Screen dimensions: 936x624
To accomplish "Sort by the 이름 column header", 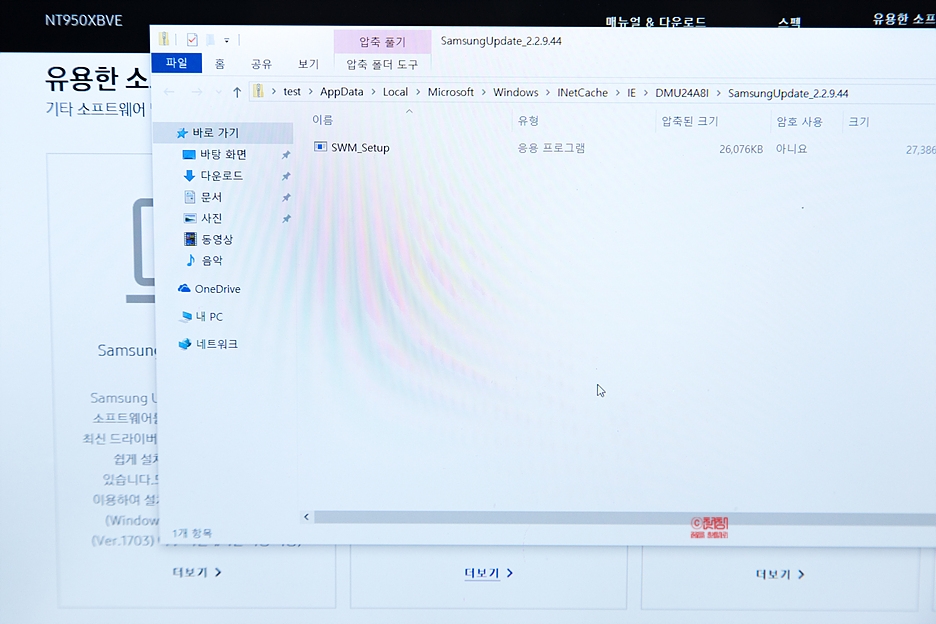I will (x=322, y=120).
